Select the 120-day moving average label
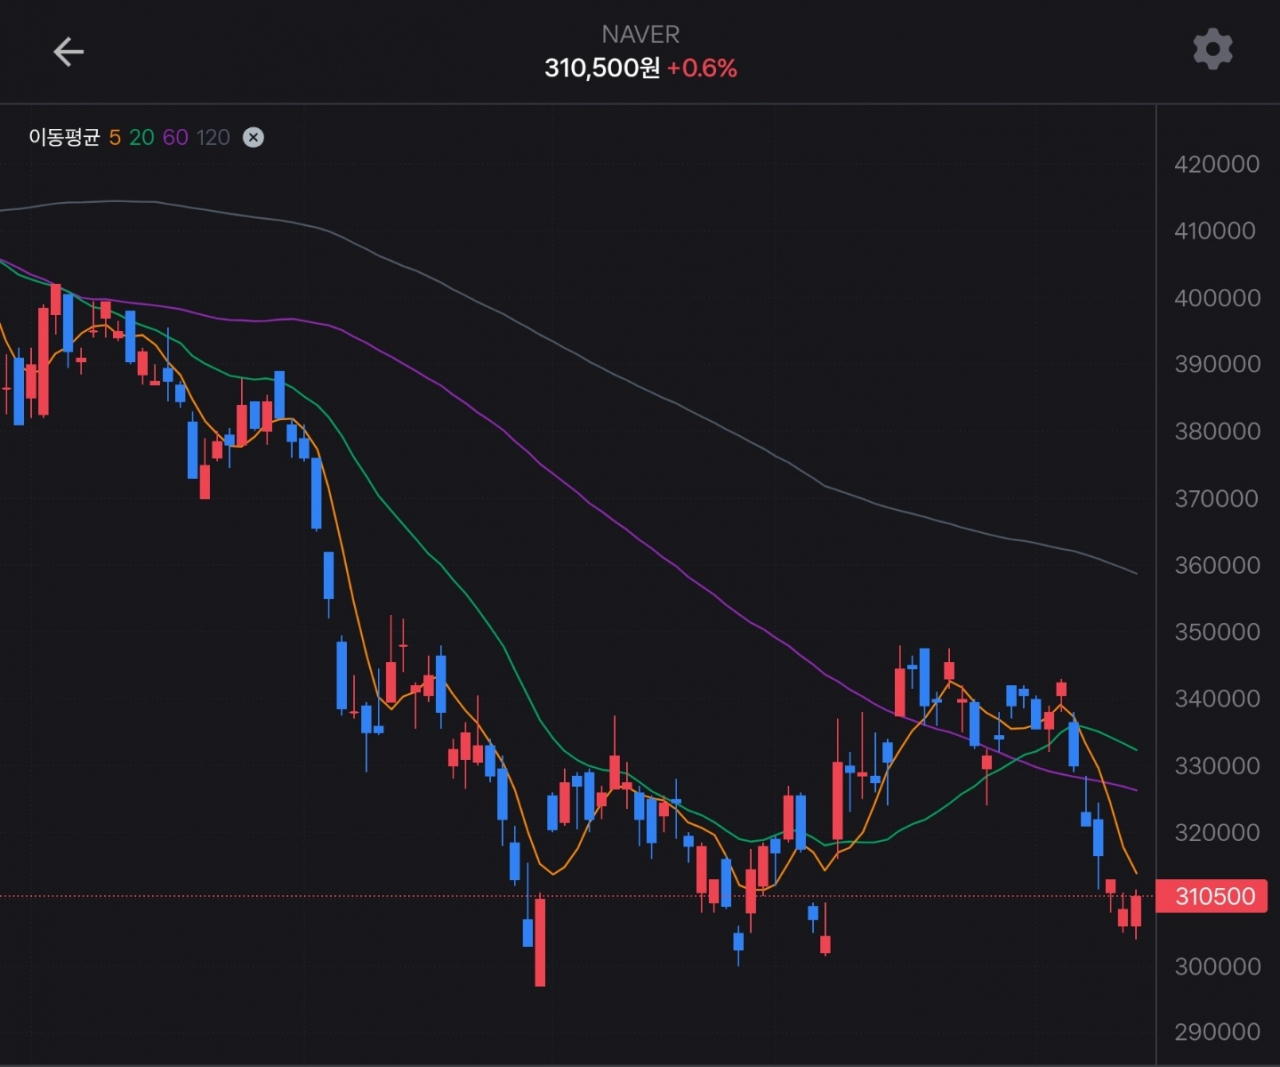Screen dimensions: 1280x1067 pyautogui.click(x=213, y=137)
